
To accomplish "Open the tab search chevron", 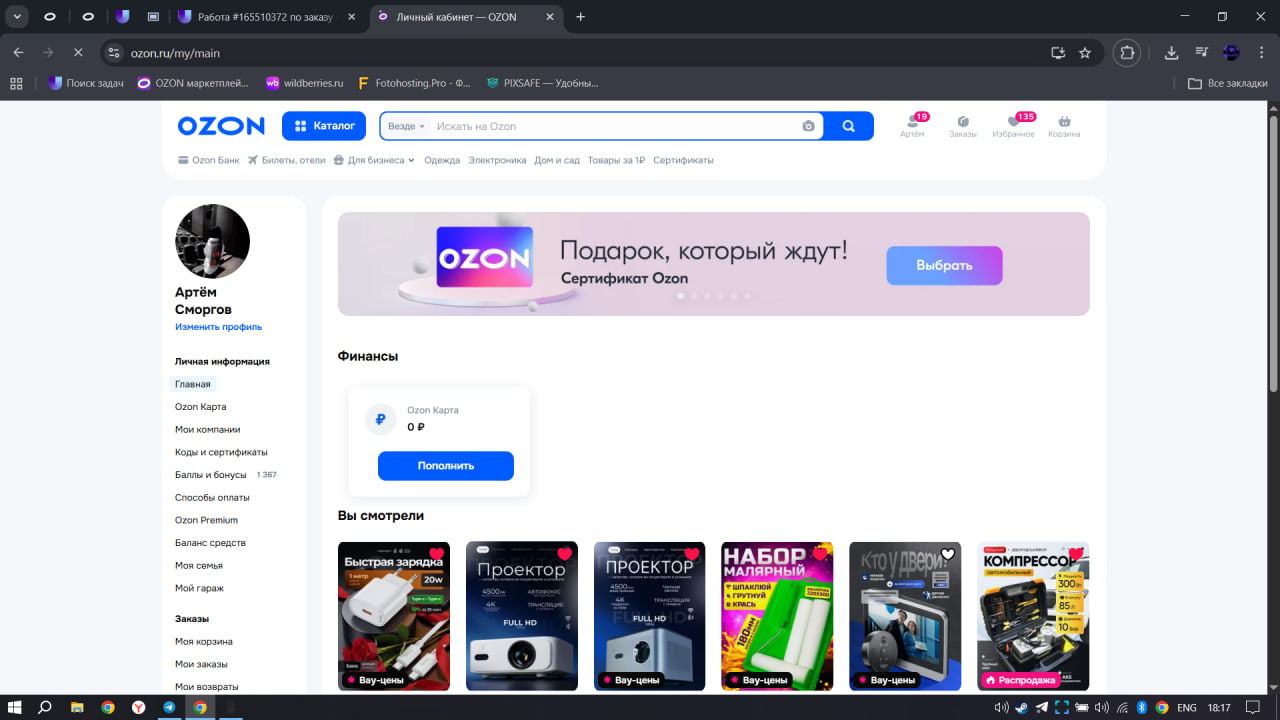I will tap(17, 17).
